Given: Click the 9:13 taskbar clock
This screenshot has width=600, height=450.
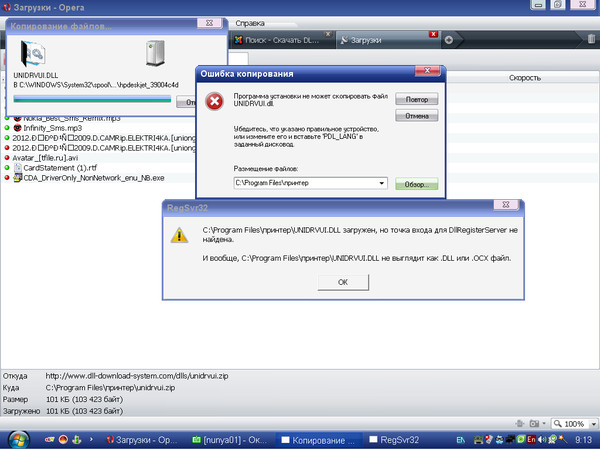Looking at the screenshot, I should tap(583, 440).
